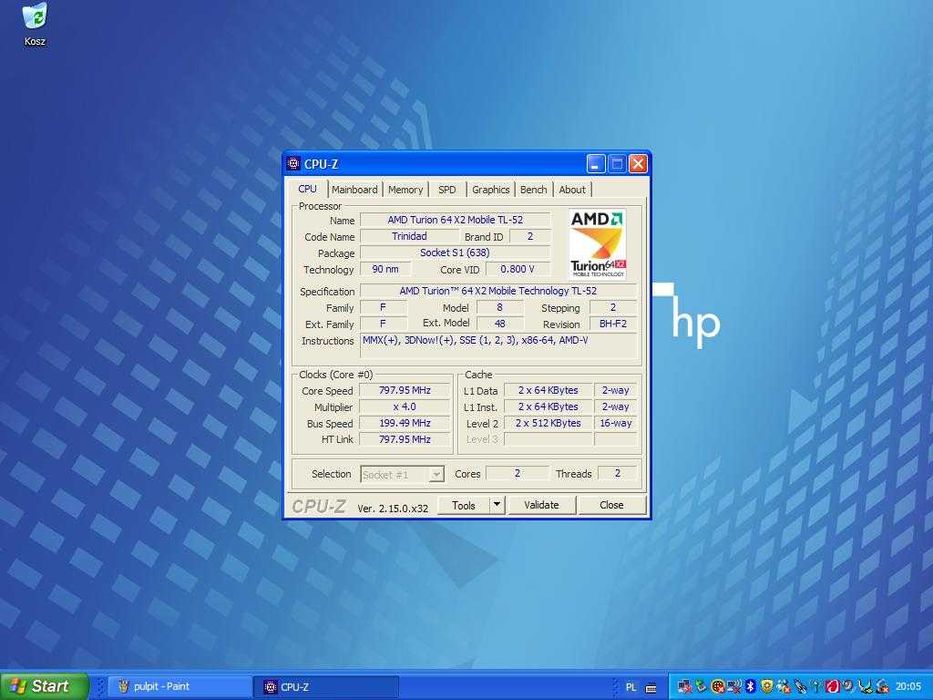This screenshot has width=933, height=700.
Task: Click the Validate button
Action: (x=541, y=505)
